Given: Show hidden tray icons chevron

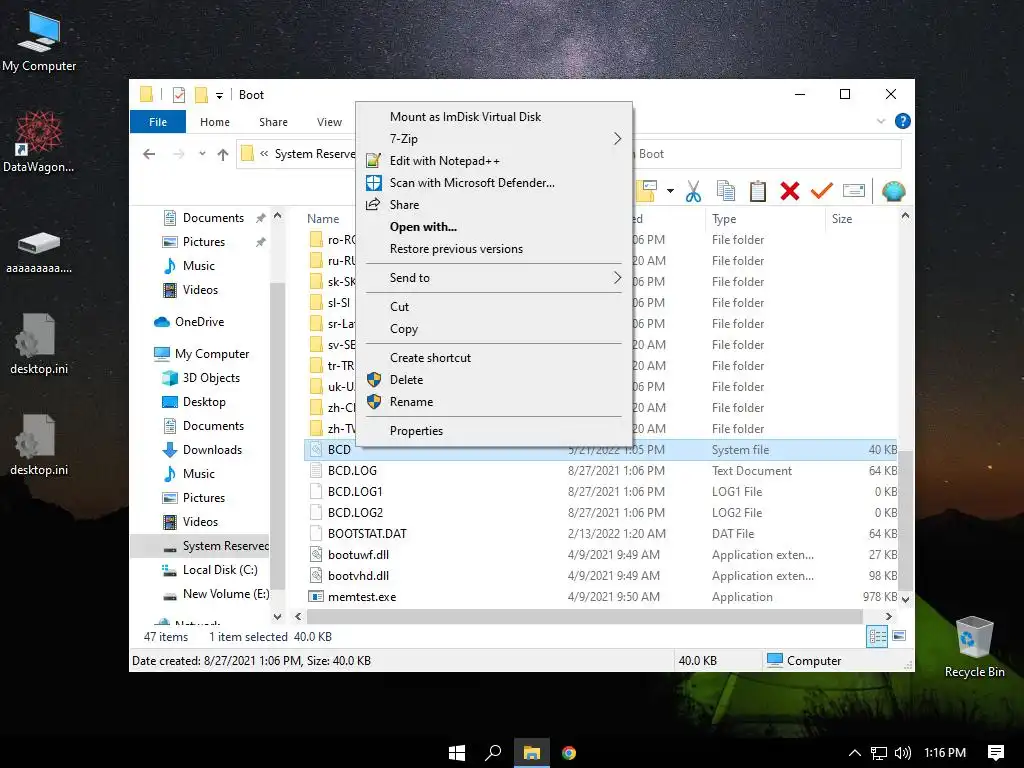Looking at the screenshot, I should coord(854,753).
